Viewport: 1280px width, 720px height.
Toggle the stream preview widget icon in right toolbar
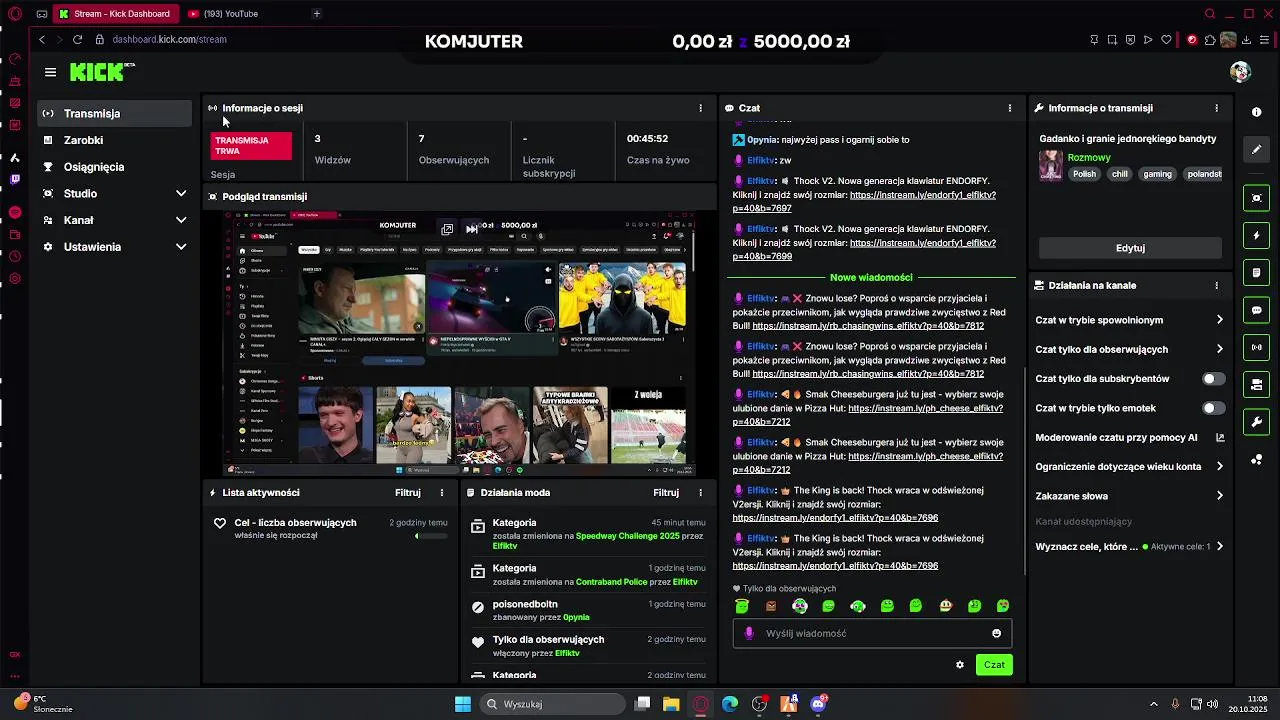pos(1257,198)
